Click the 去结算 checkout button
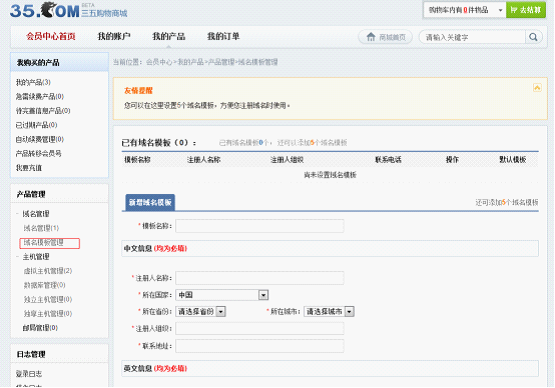Image resolution: width=555 pixels, height=388 pixels. 526,10
